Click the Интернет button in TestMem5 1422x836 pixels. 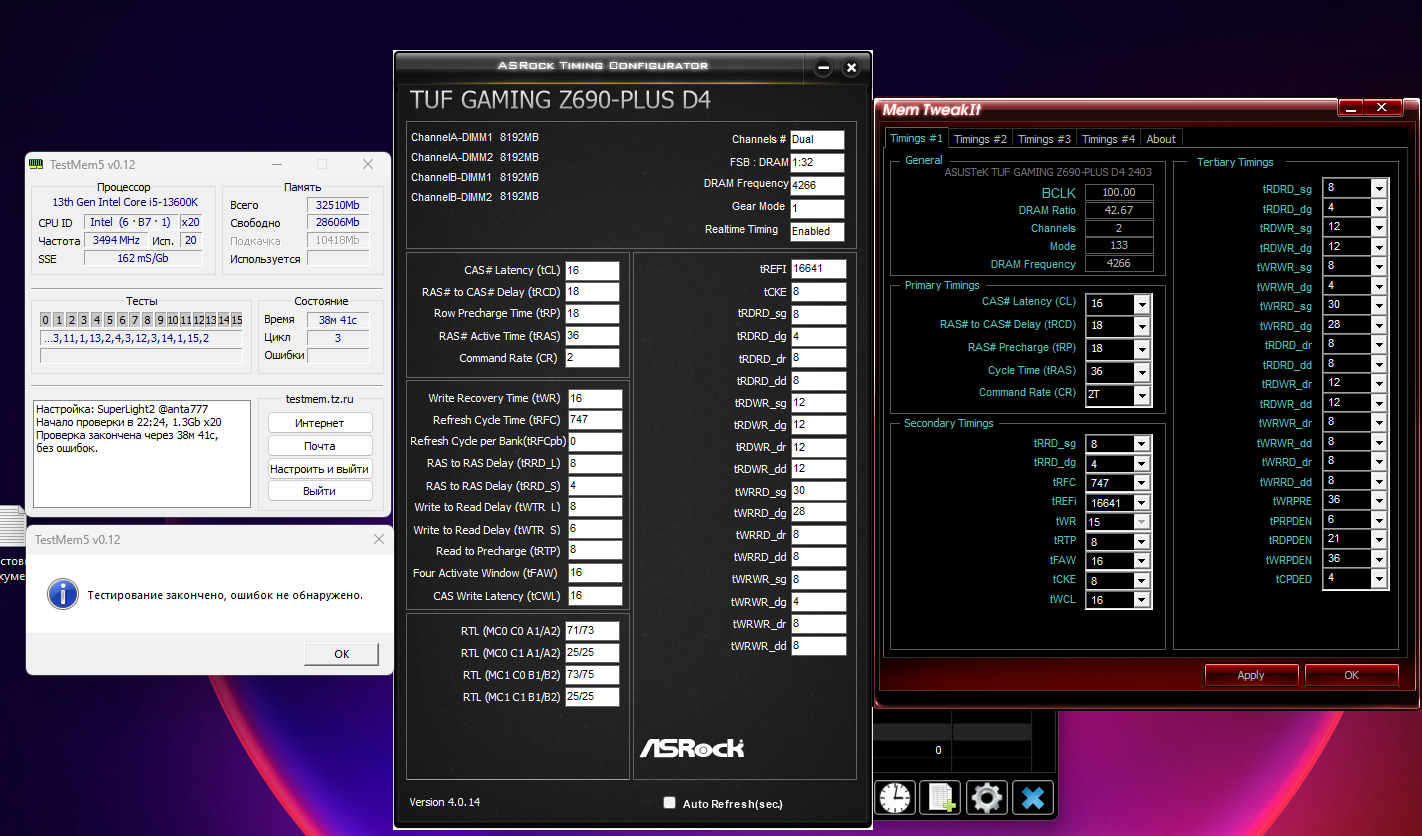pos(320,424)
